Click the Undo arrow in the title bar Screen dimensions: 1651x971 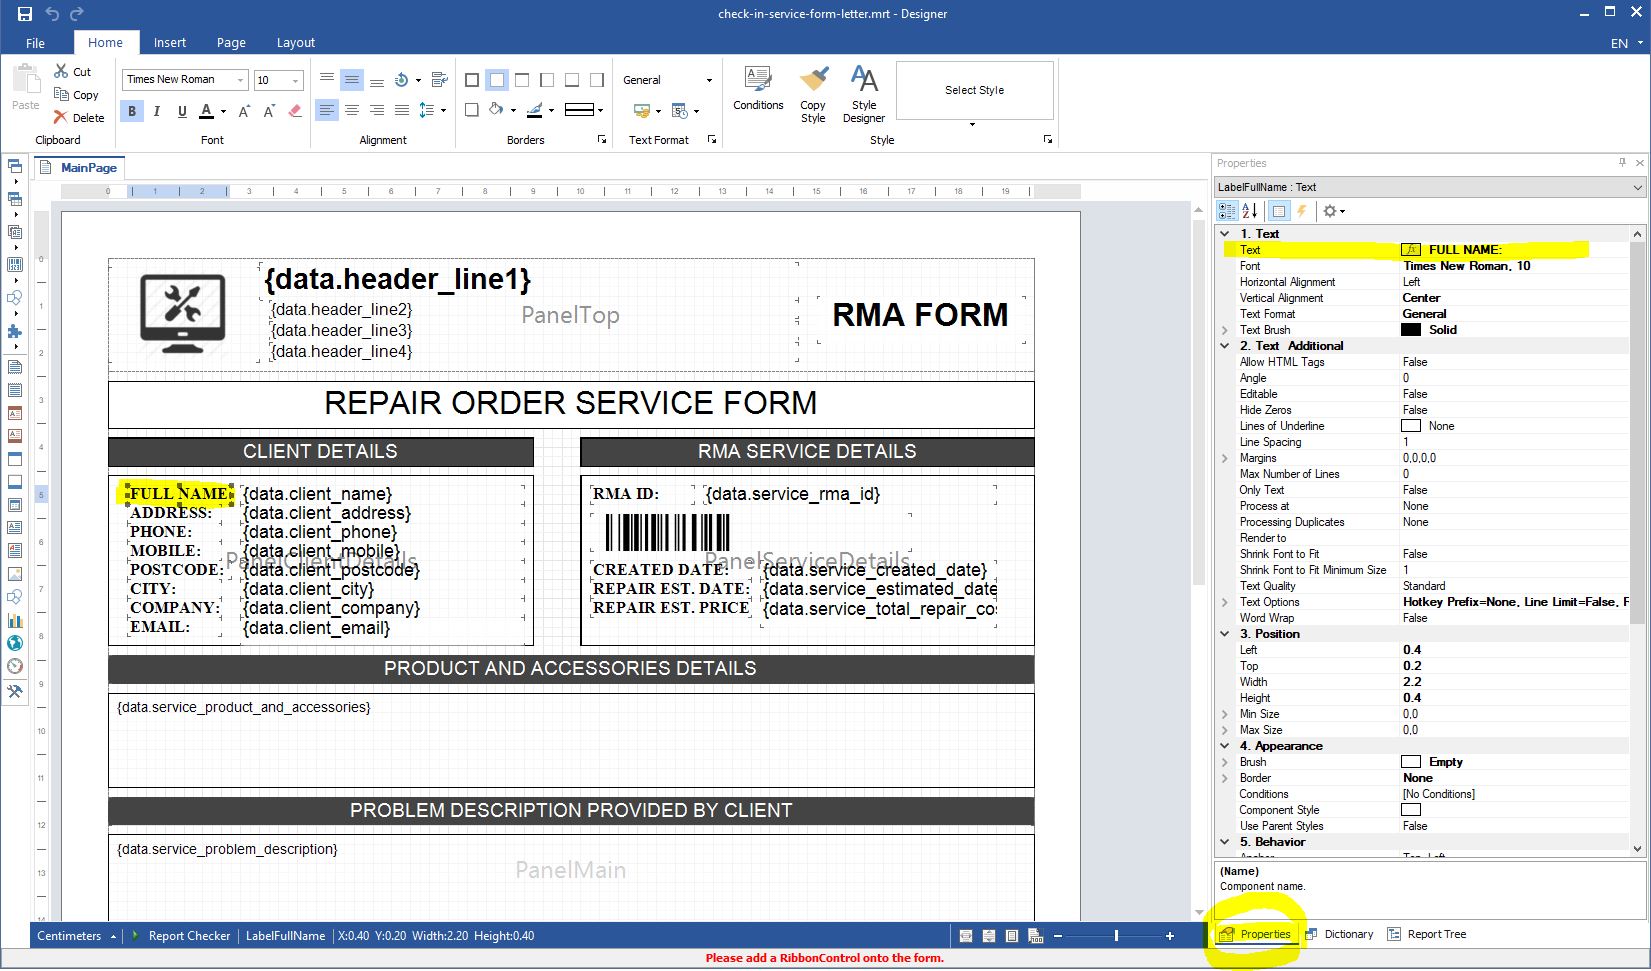52,14
